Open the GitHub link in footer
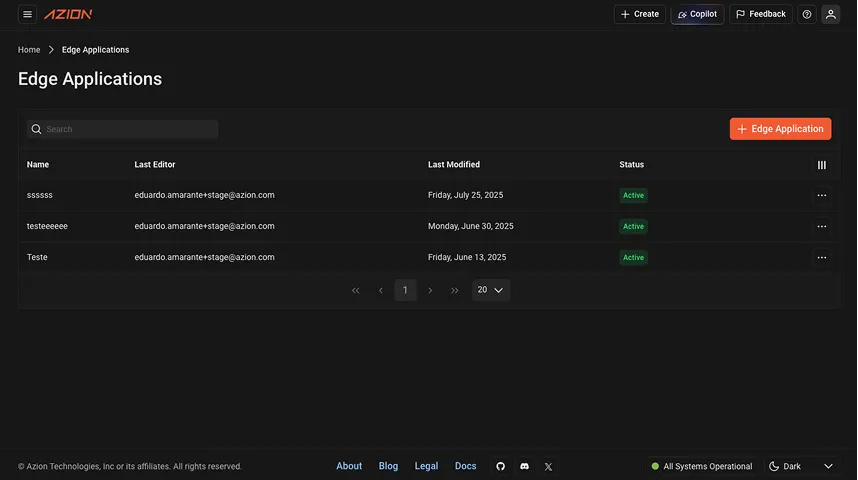 501,466
